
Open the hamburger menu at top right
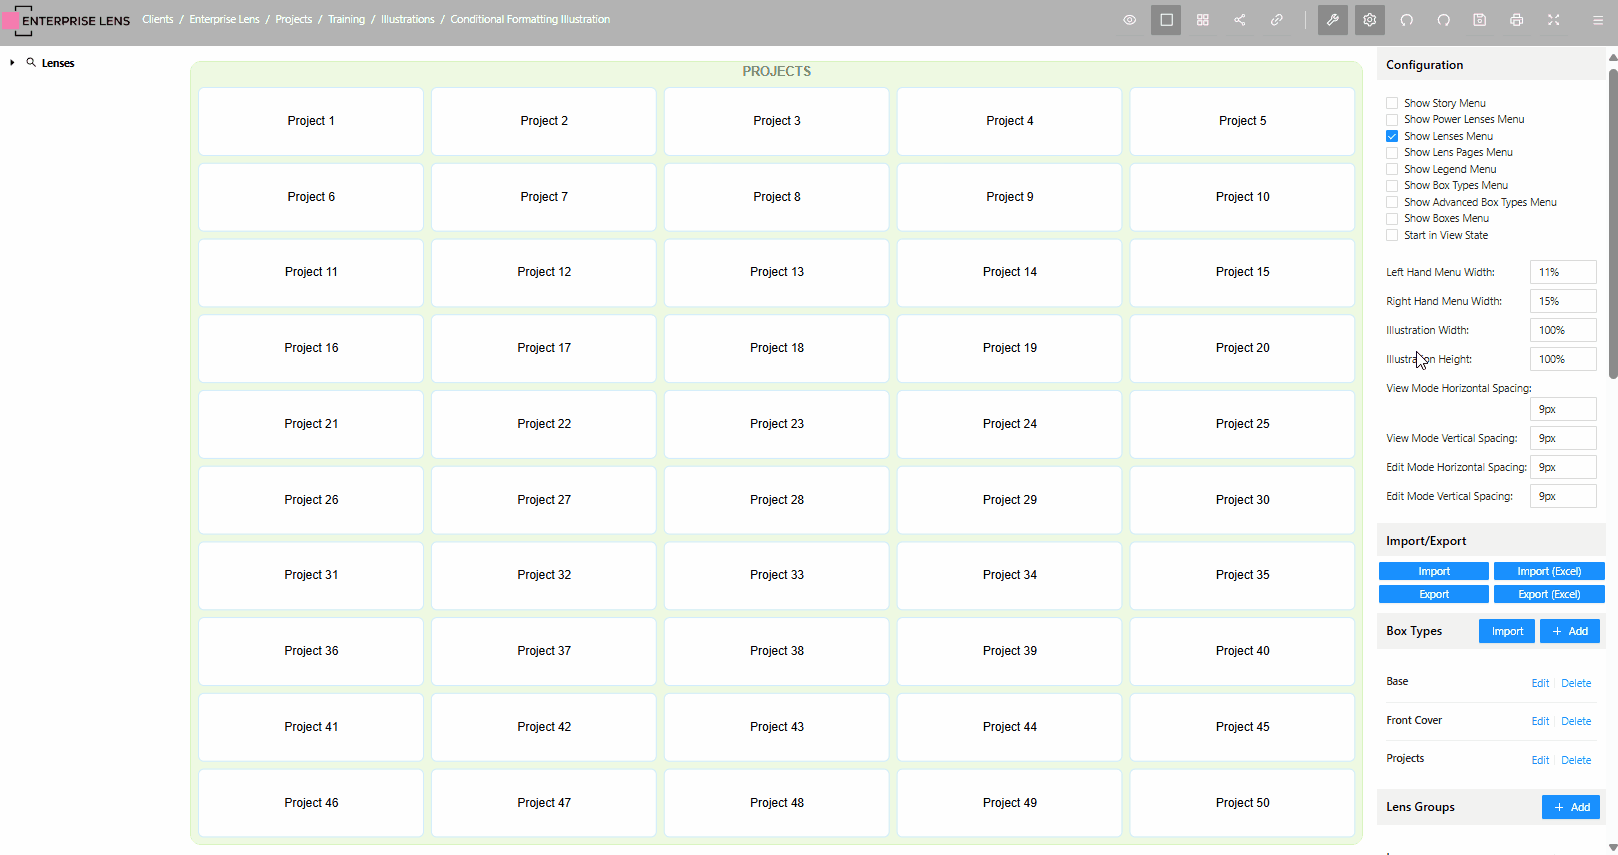(x=1597, y=20)
